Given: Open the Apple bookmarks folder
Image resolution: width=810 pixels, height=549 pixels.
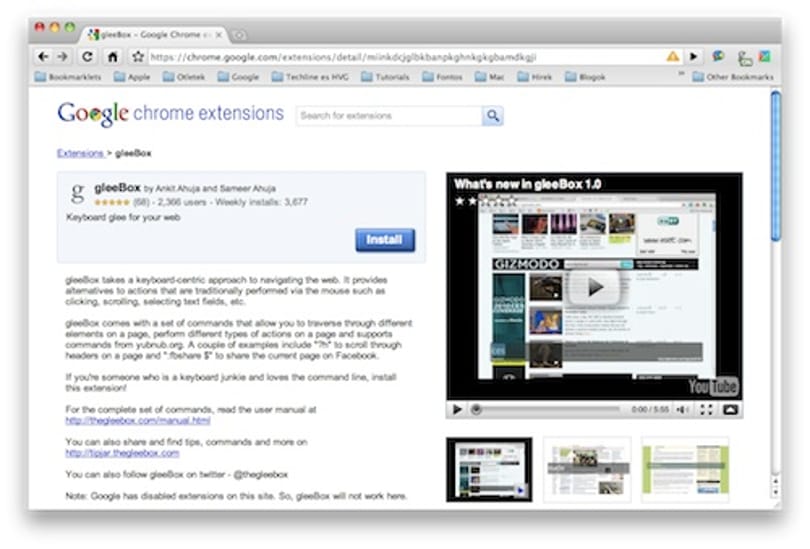Looking at the screenshot, I should pos(132,77).
